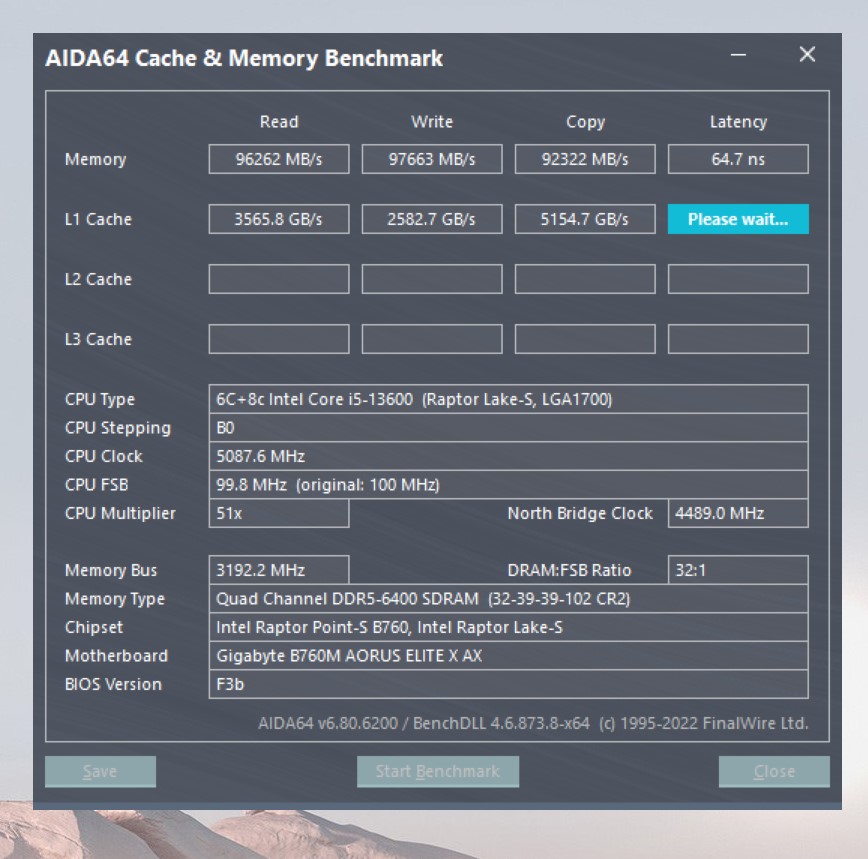Click the Memory row label

point(95,160)
